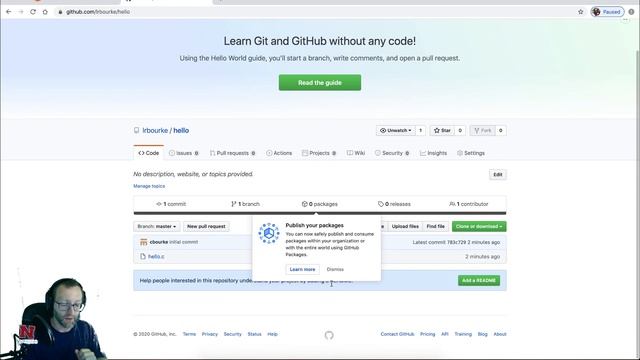Click Find file button
This screenshot has width=640, height=360.
pos(436,226)
